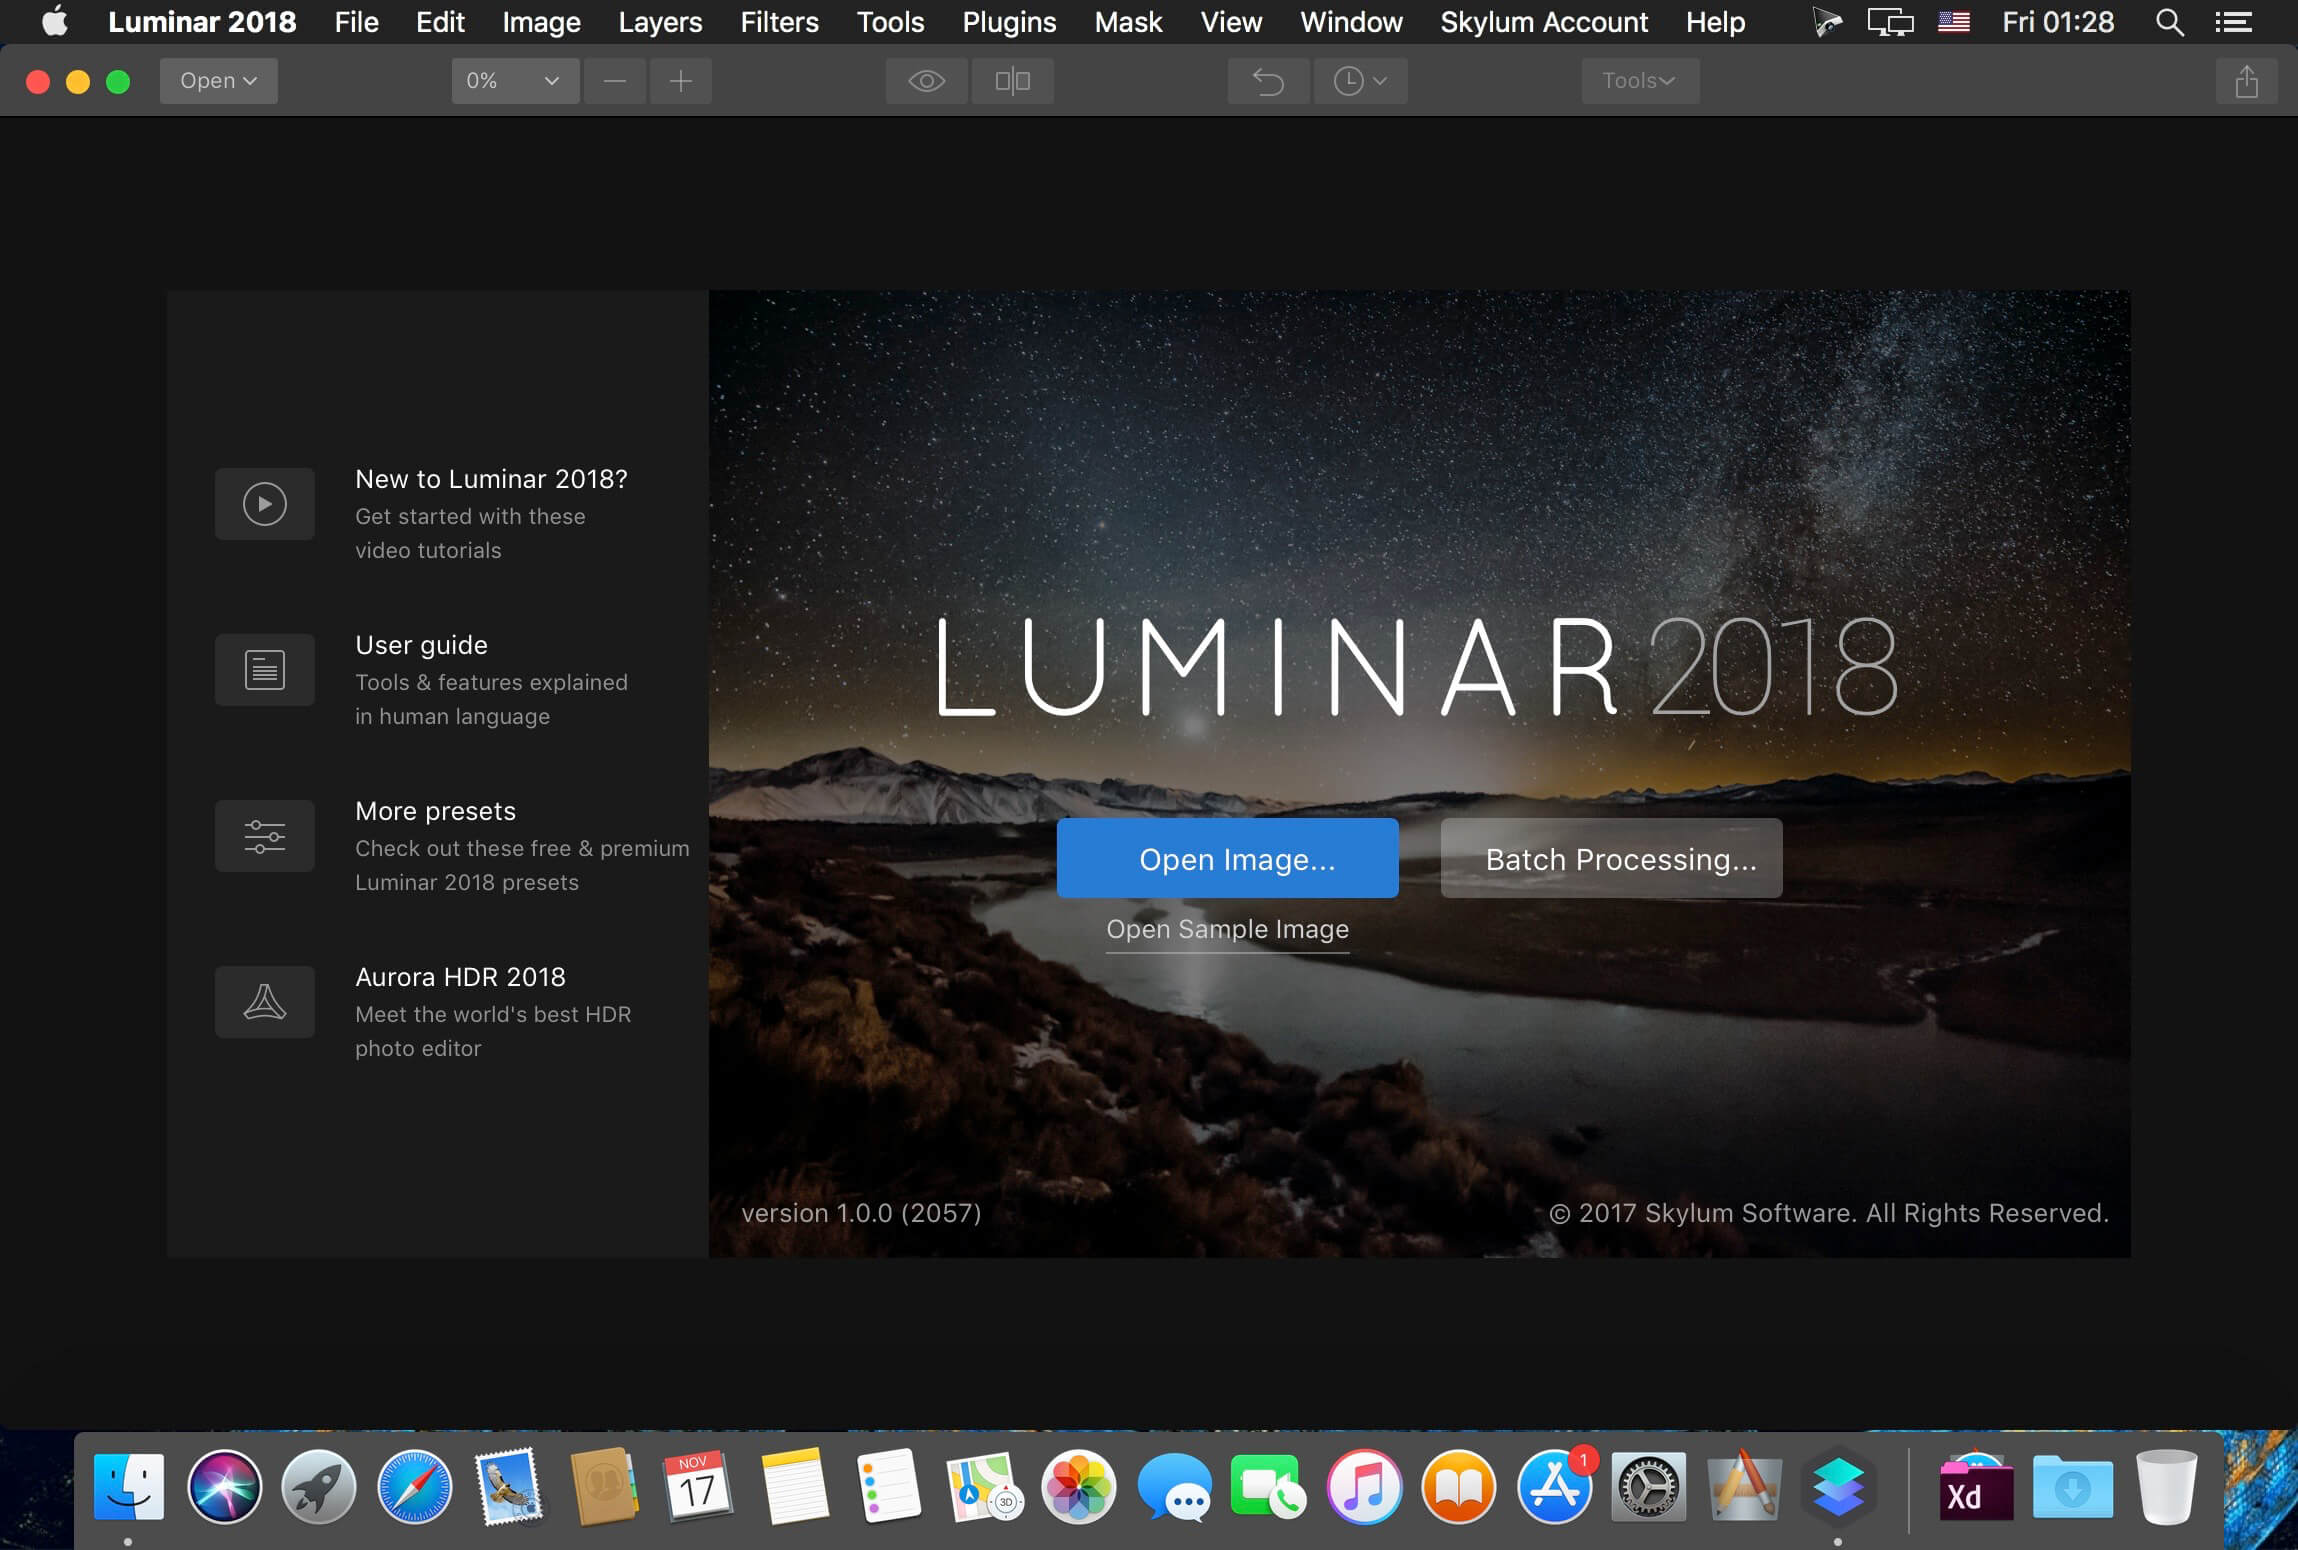Open the Tools menu in menu bar

[x=890, y=22]
